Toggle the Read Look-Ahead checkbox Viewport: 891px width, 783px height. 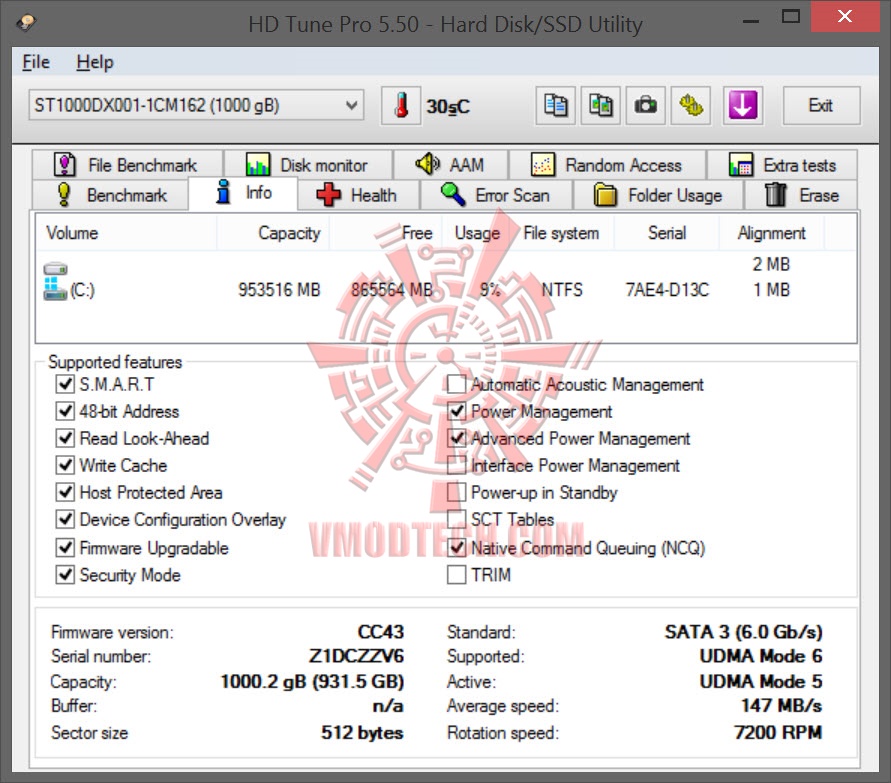65,438
